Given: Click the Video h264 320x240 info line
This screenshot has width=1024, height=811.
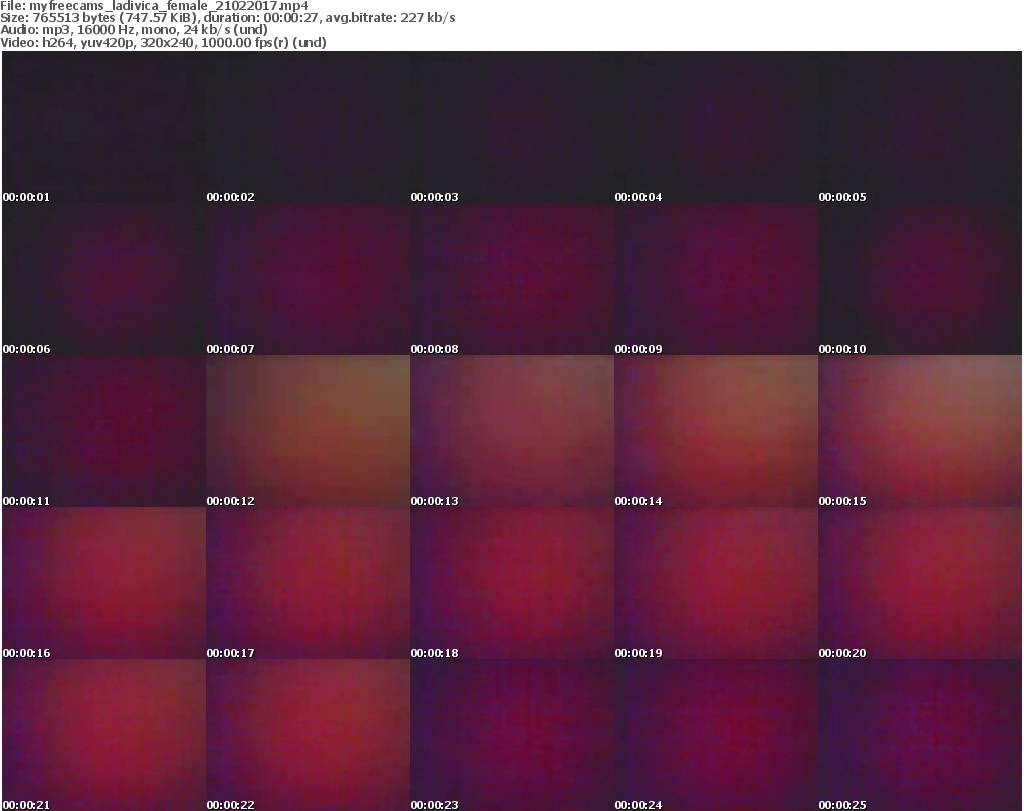Looking at the screenshot, I should pyautogui.click(x=163, y=42).
